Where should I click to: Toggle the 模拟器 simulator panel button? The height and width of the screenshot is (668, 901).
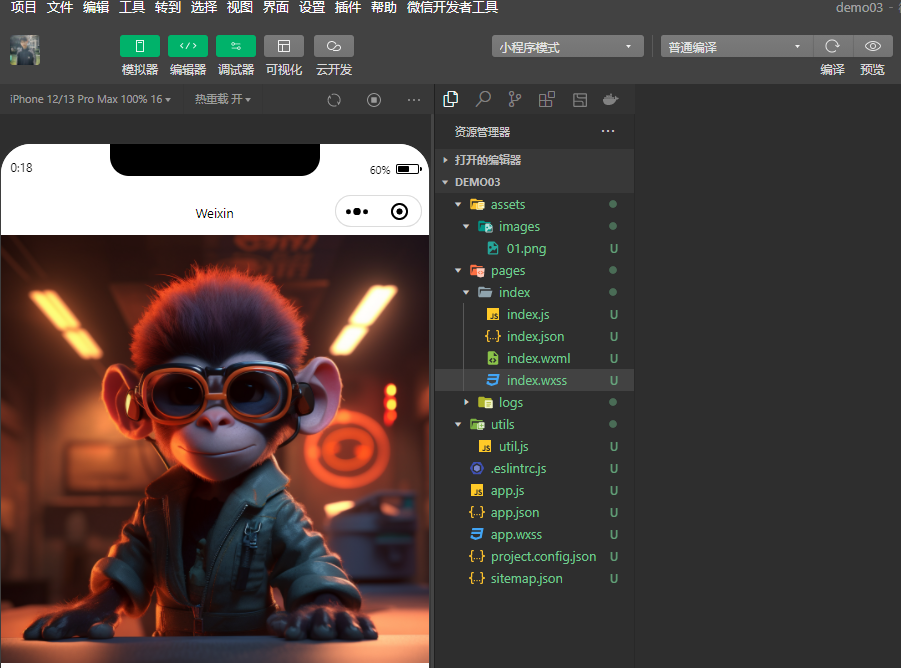tap(140, 46)
